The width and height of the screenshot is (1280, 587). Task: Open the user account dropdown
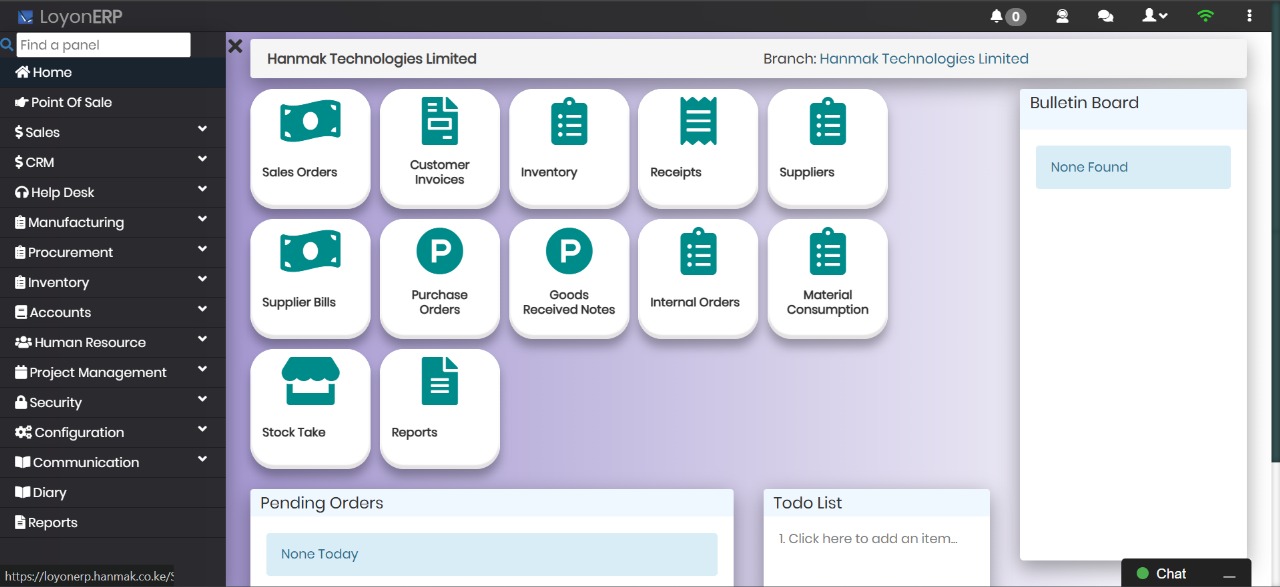click(1155, 16)
